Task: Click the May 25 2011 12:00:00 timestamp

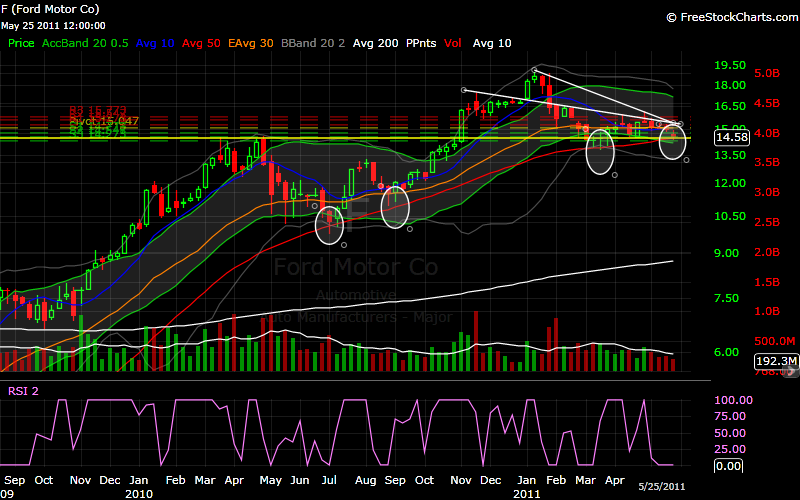Action: 53,26
